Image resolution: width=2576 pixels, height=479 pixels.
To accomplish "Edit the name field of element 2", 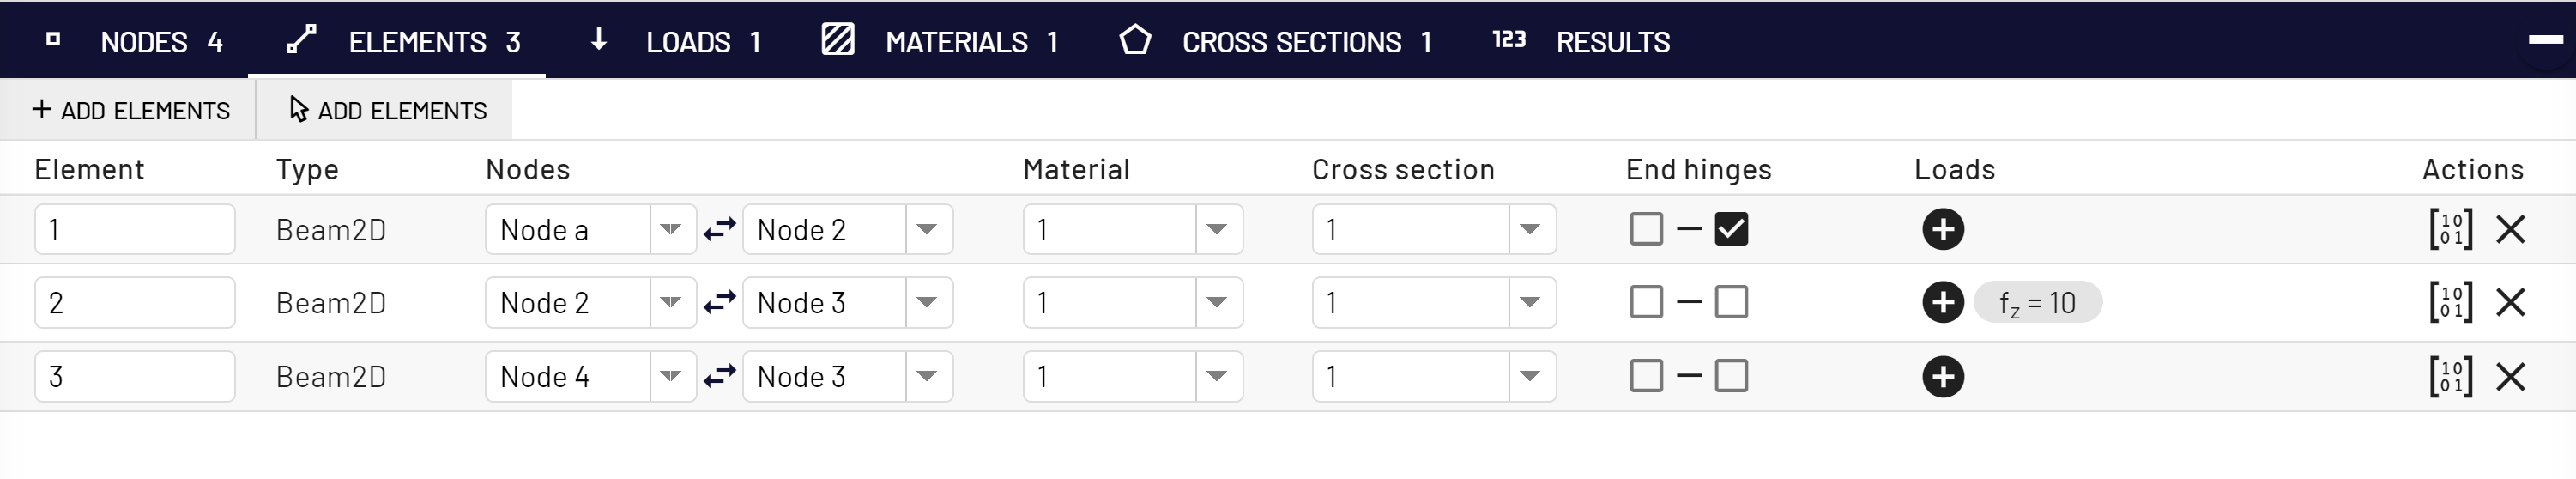I will coord(135,303).
